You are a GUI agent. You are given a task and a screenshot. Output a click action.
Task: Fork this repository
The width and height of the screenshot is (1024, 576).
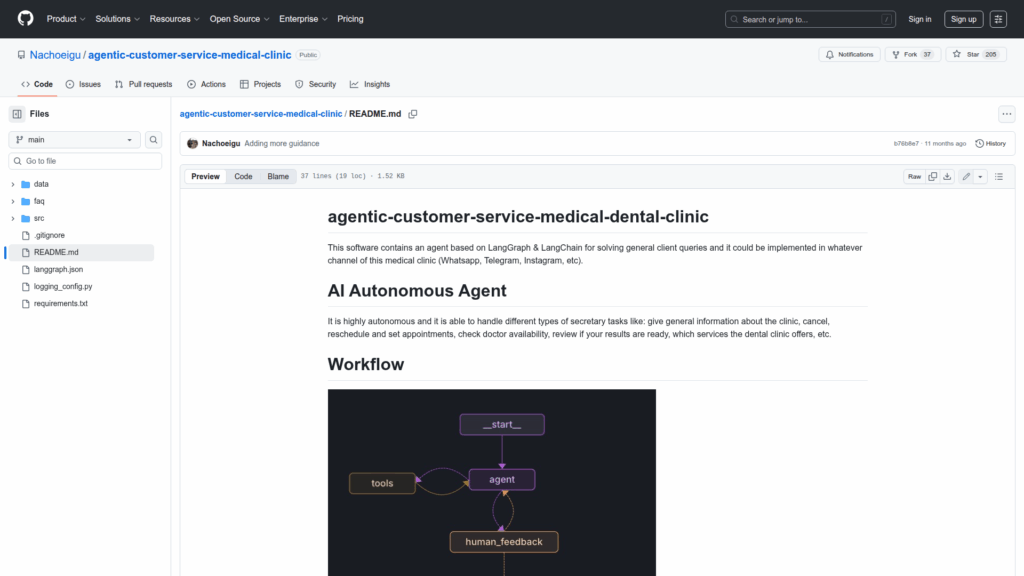pyautogui.click(x=912, y=55)
